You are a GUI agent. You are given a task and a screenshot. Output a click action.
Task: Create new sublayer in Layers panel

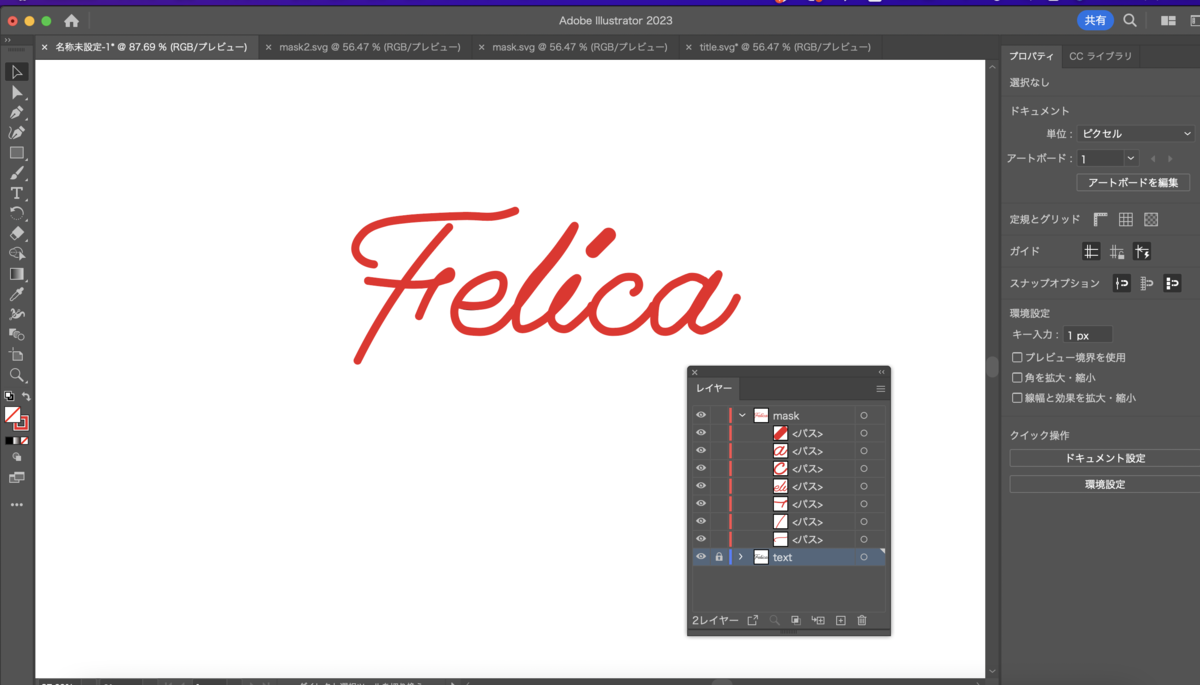(x=818, y=621)
